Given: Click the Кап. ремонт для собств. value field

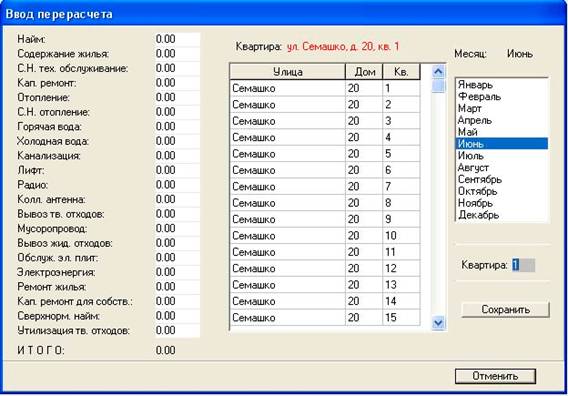Looking at the screenshot, I should (177, 301).
